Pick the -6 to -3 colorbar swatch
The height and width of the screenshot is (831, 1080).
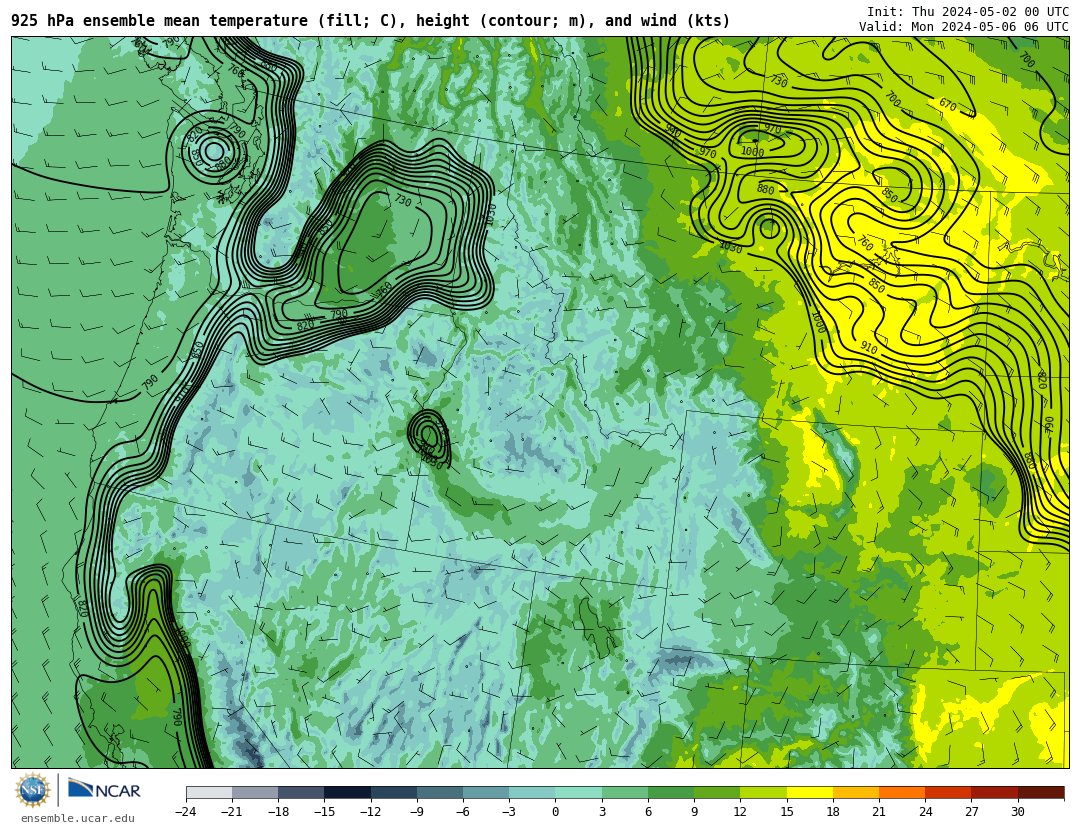coord(486,792)
